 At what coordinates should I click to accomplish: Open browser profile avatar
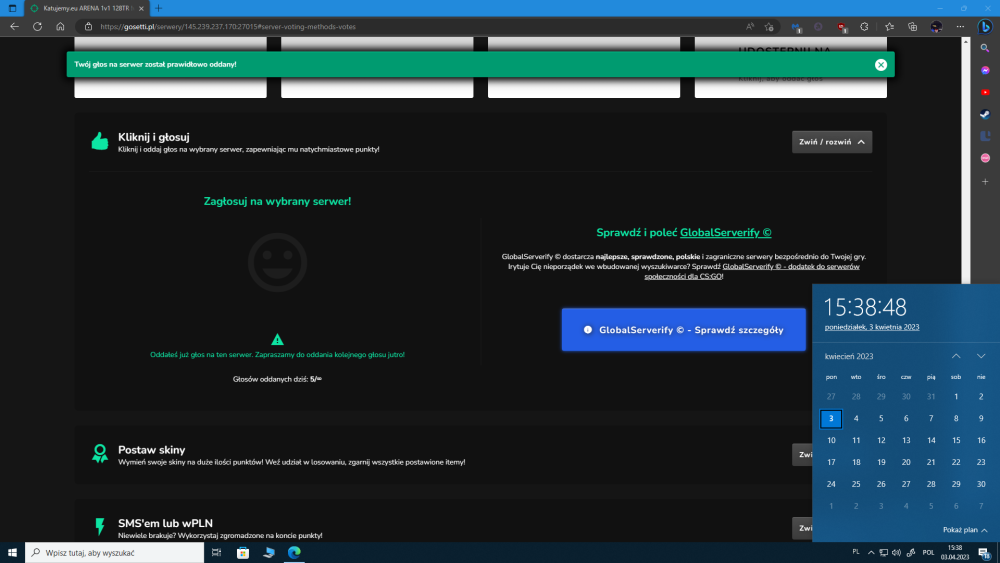tap(936, 27)
